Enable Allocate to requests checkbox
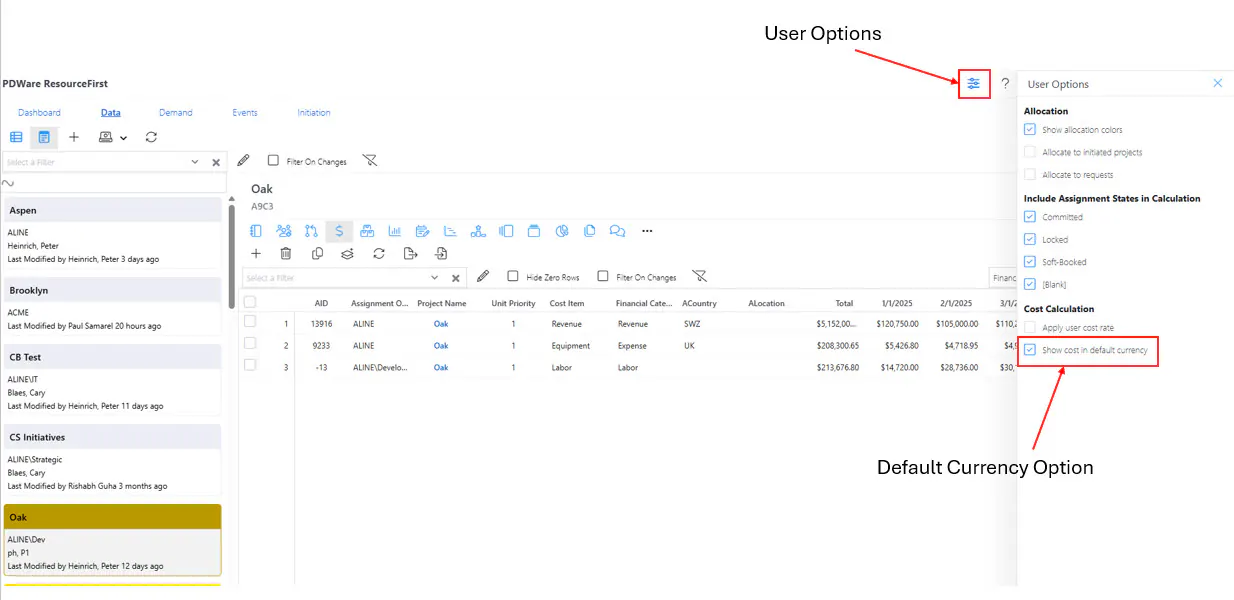The width and height of the screenshot is (1234, 600). tap(1030, 175)
